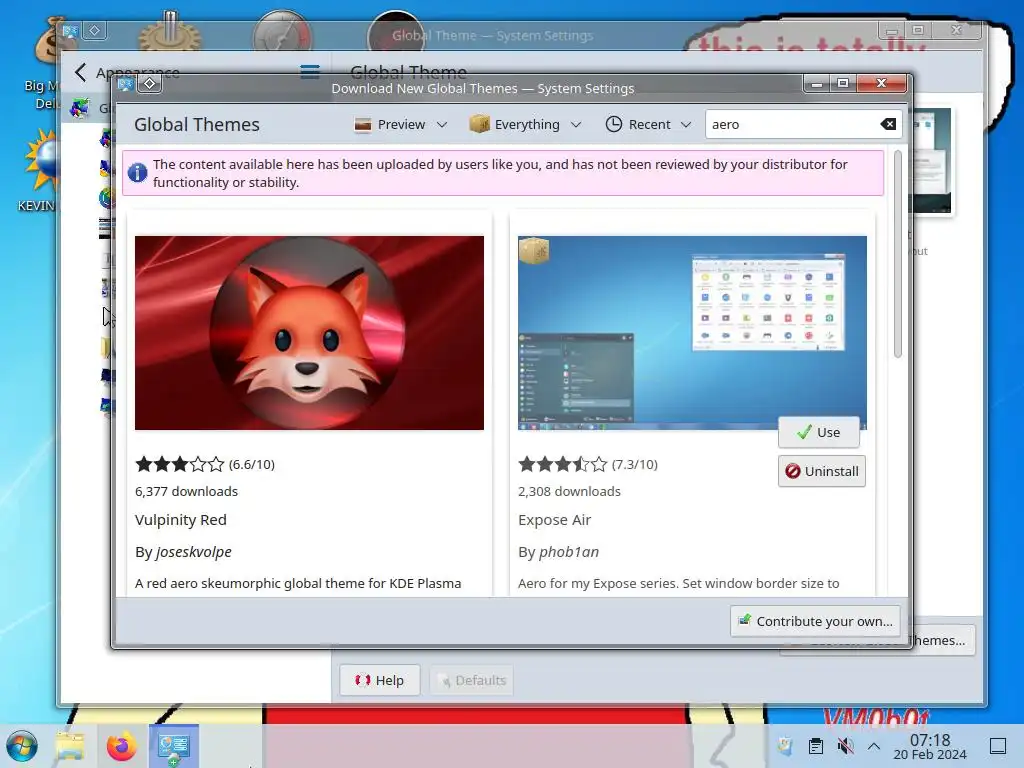Use the Expose Air theme
The height and width of the screenshot is (768, 1024).
818,432
